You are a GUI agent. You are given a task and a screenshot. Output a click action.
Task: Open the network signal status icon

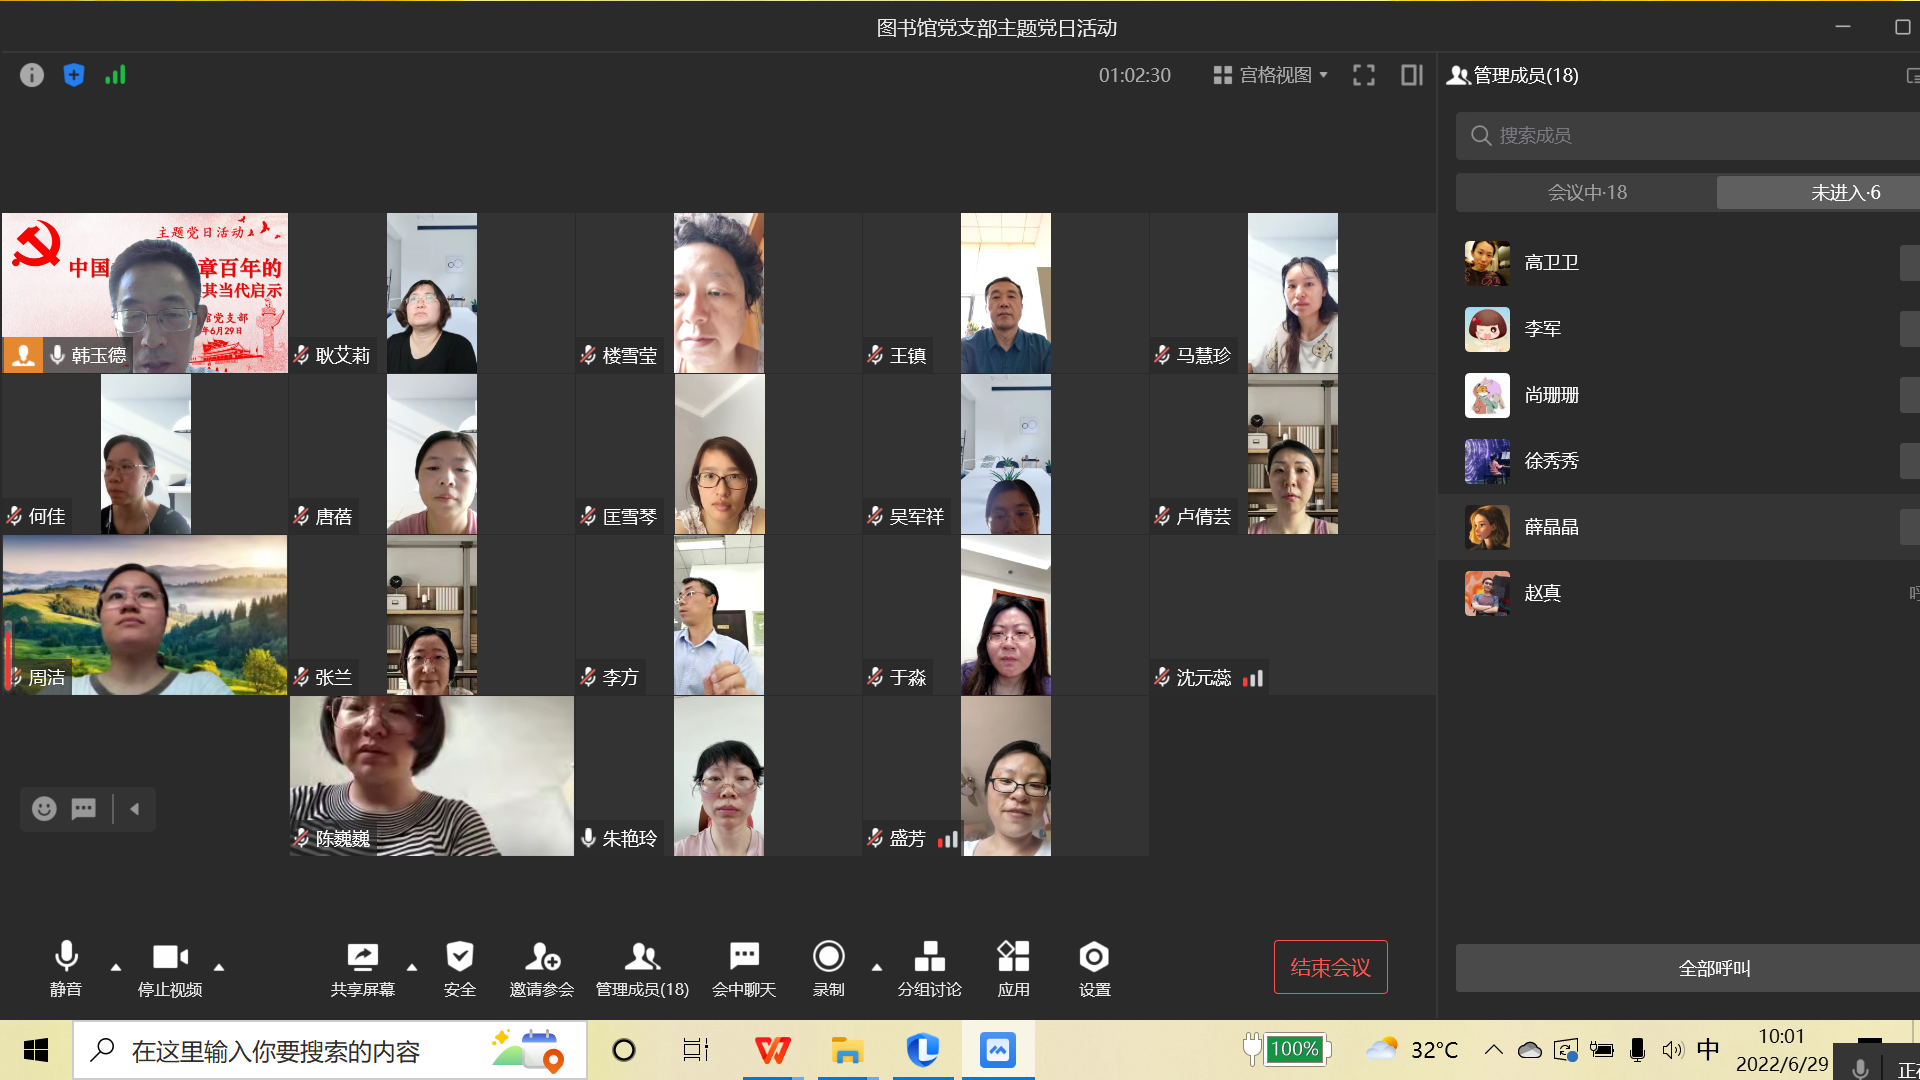(115, 75)
